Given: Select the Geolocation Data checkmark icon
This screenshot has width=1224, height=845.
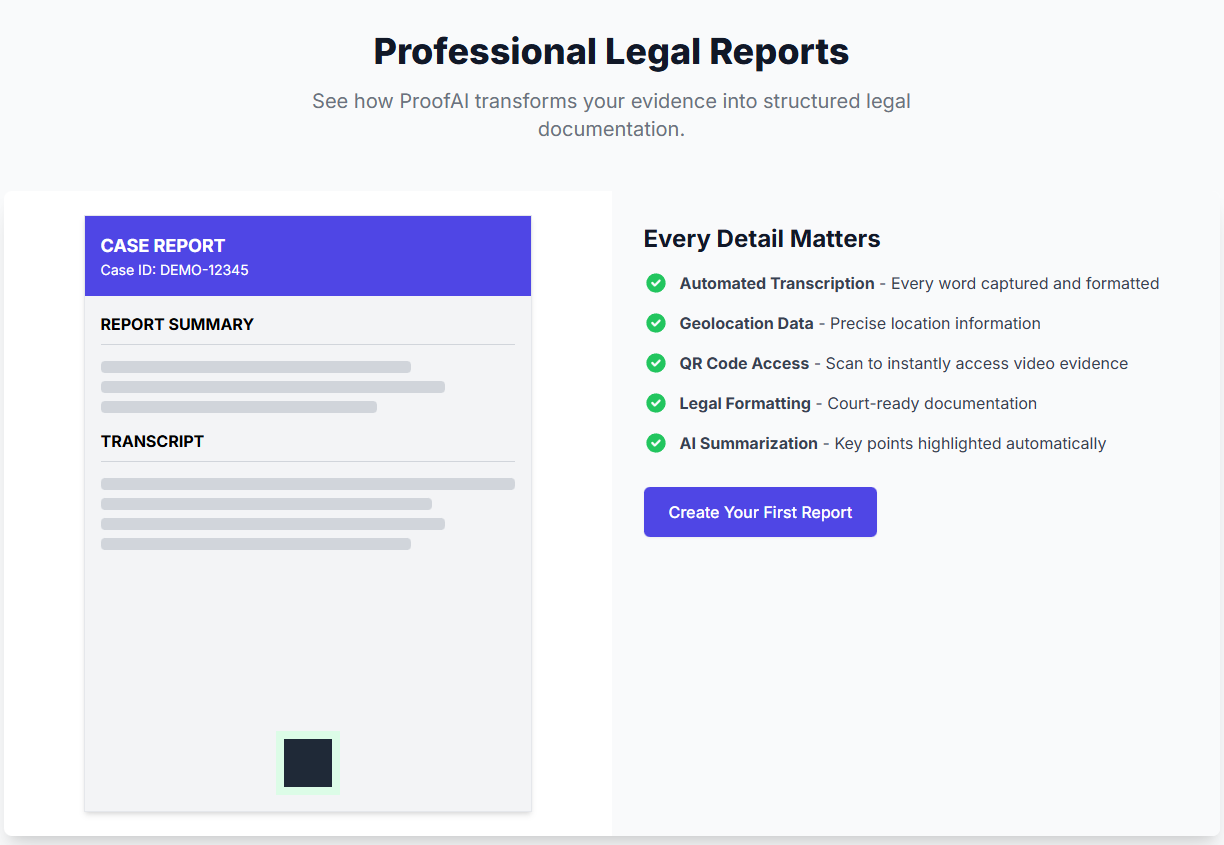Looking at the screenshot, I should [656, 323].
